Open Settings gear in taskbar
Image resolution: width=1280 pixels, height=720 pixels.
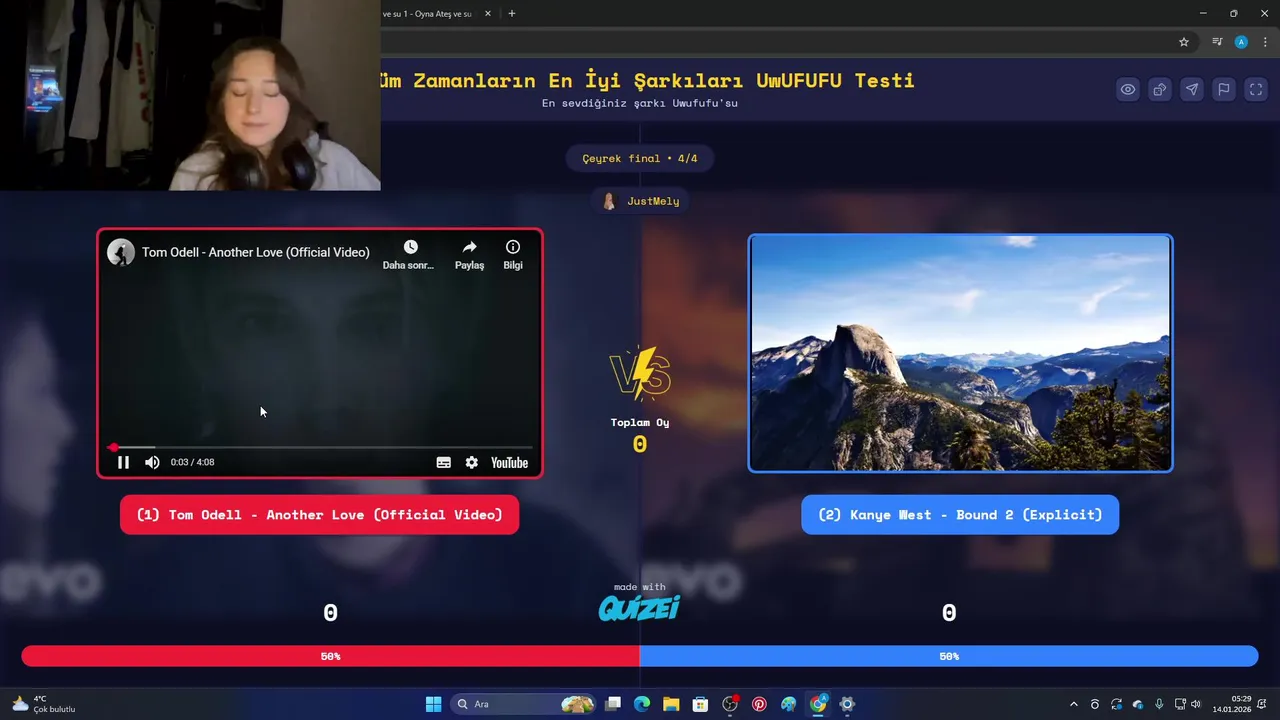(847, 704)
